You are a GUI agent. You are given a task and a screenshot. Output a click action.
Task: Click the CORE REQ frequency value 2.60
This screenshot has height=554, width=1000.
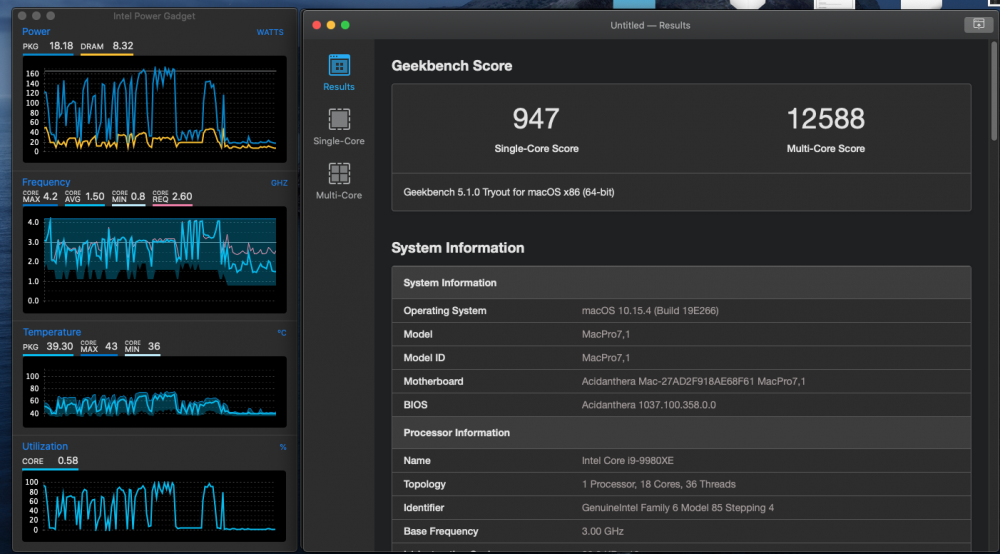pyautogui.click(x=182, y=196)
